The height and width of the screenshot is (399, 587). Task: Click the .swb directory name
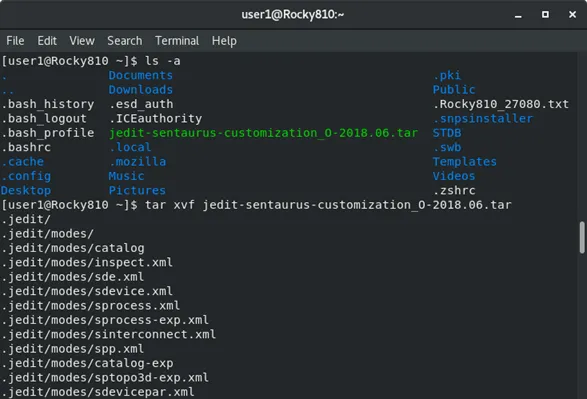tap(447, 147)
